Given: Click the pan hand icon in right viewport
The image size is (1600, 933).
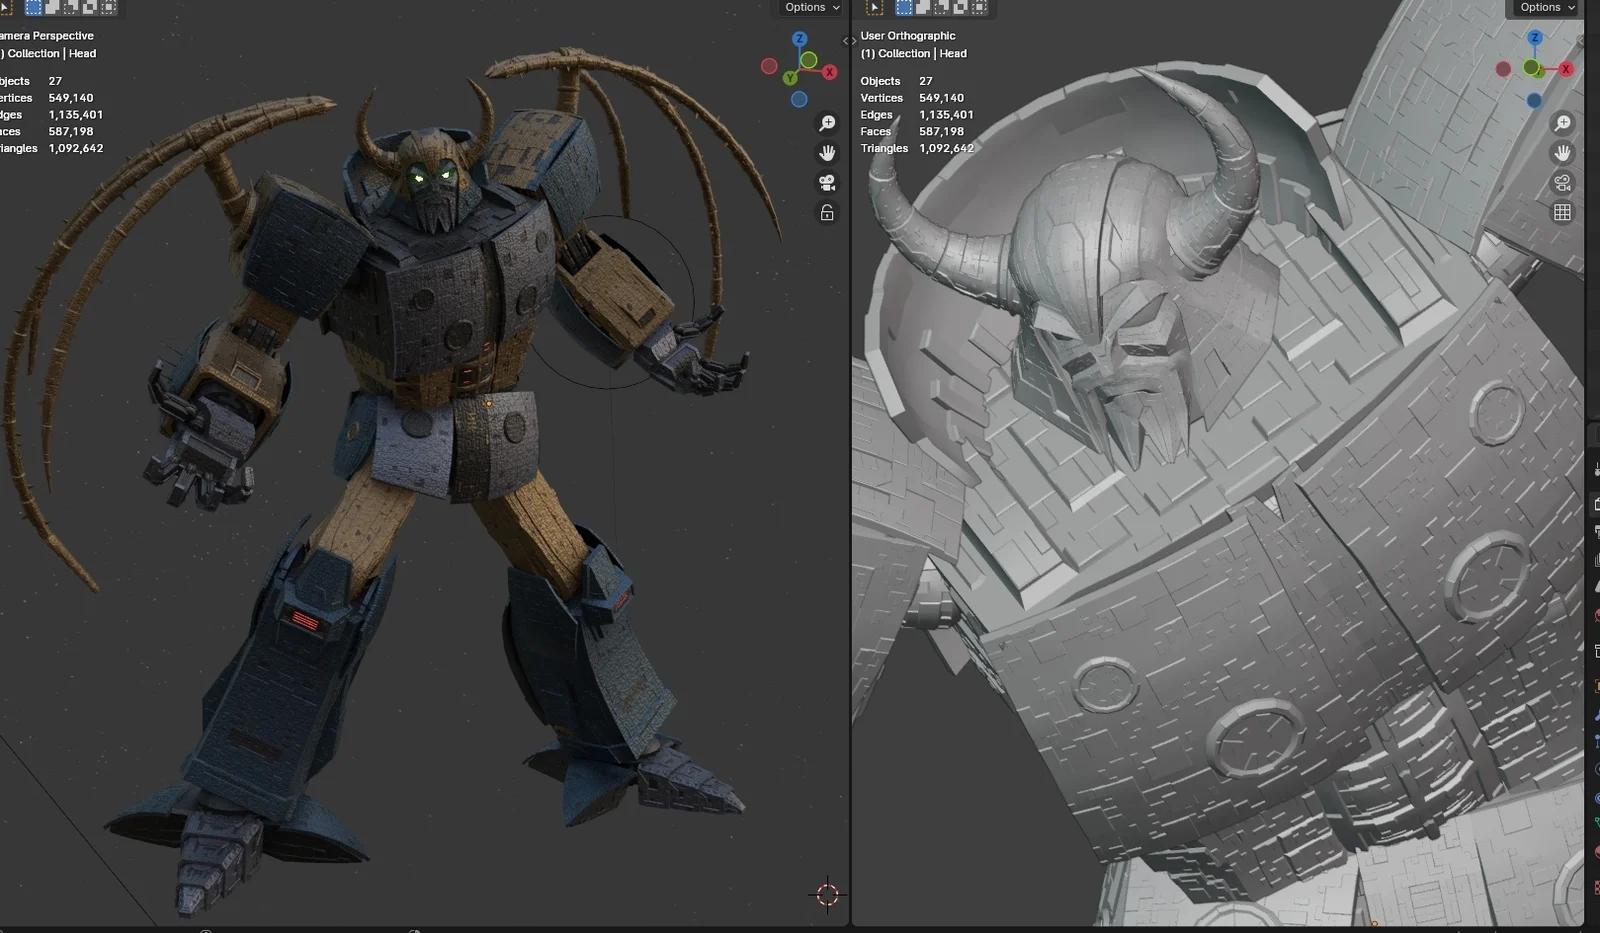Looking at the screenshot, I should pyautogui.click(x=1564, y=152).
